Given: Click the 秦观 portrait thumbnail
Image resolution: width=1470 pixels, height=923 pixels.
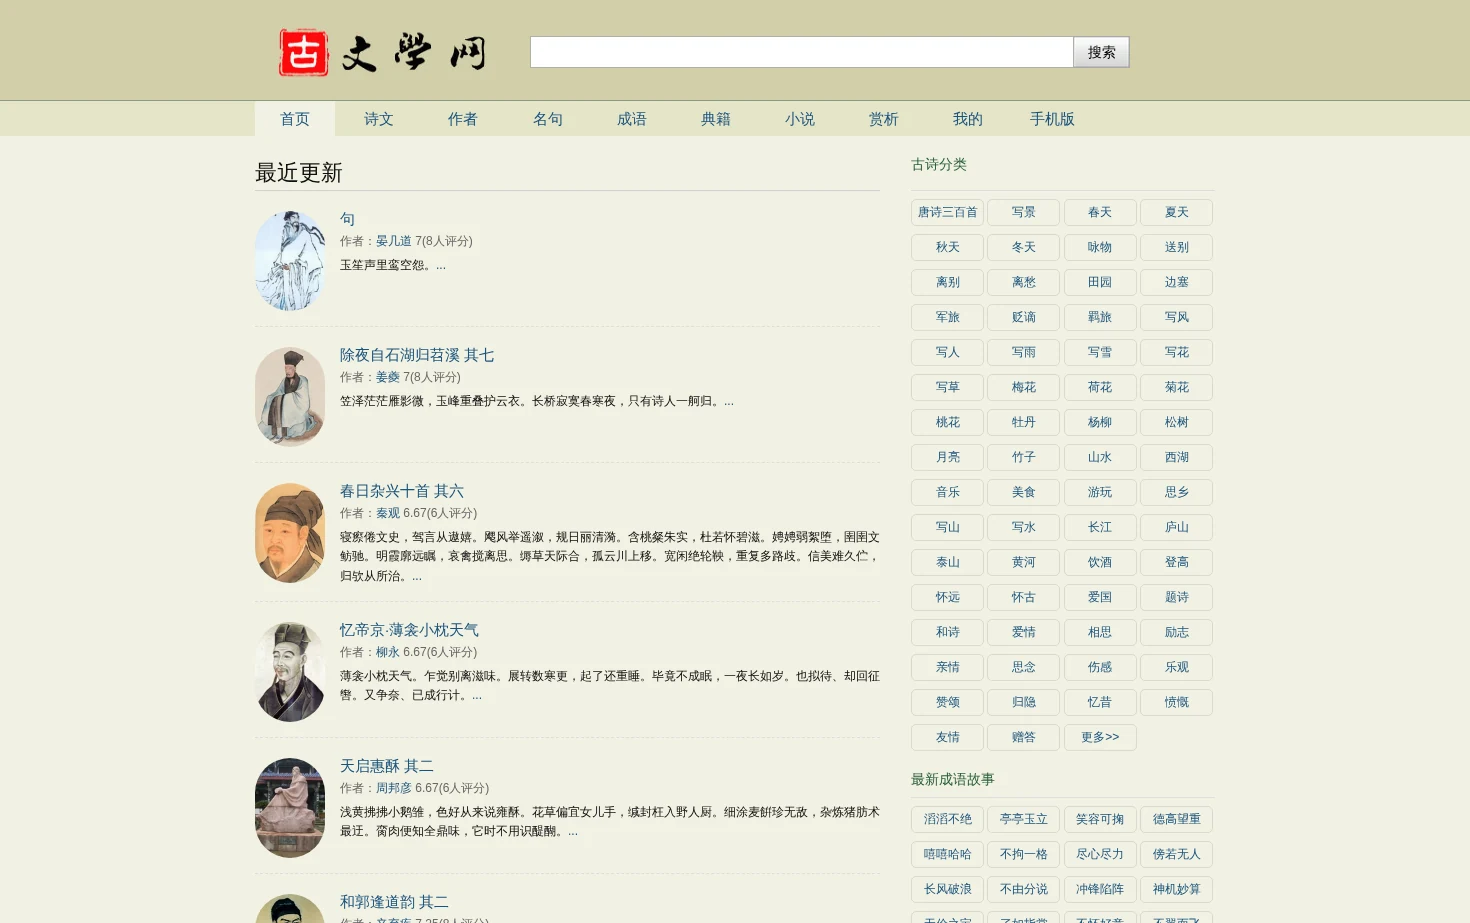Looking at the screenshot, I should (x=290, y=533).
